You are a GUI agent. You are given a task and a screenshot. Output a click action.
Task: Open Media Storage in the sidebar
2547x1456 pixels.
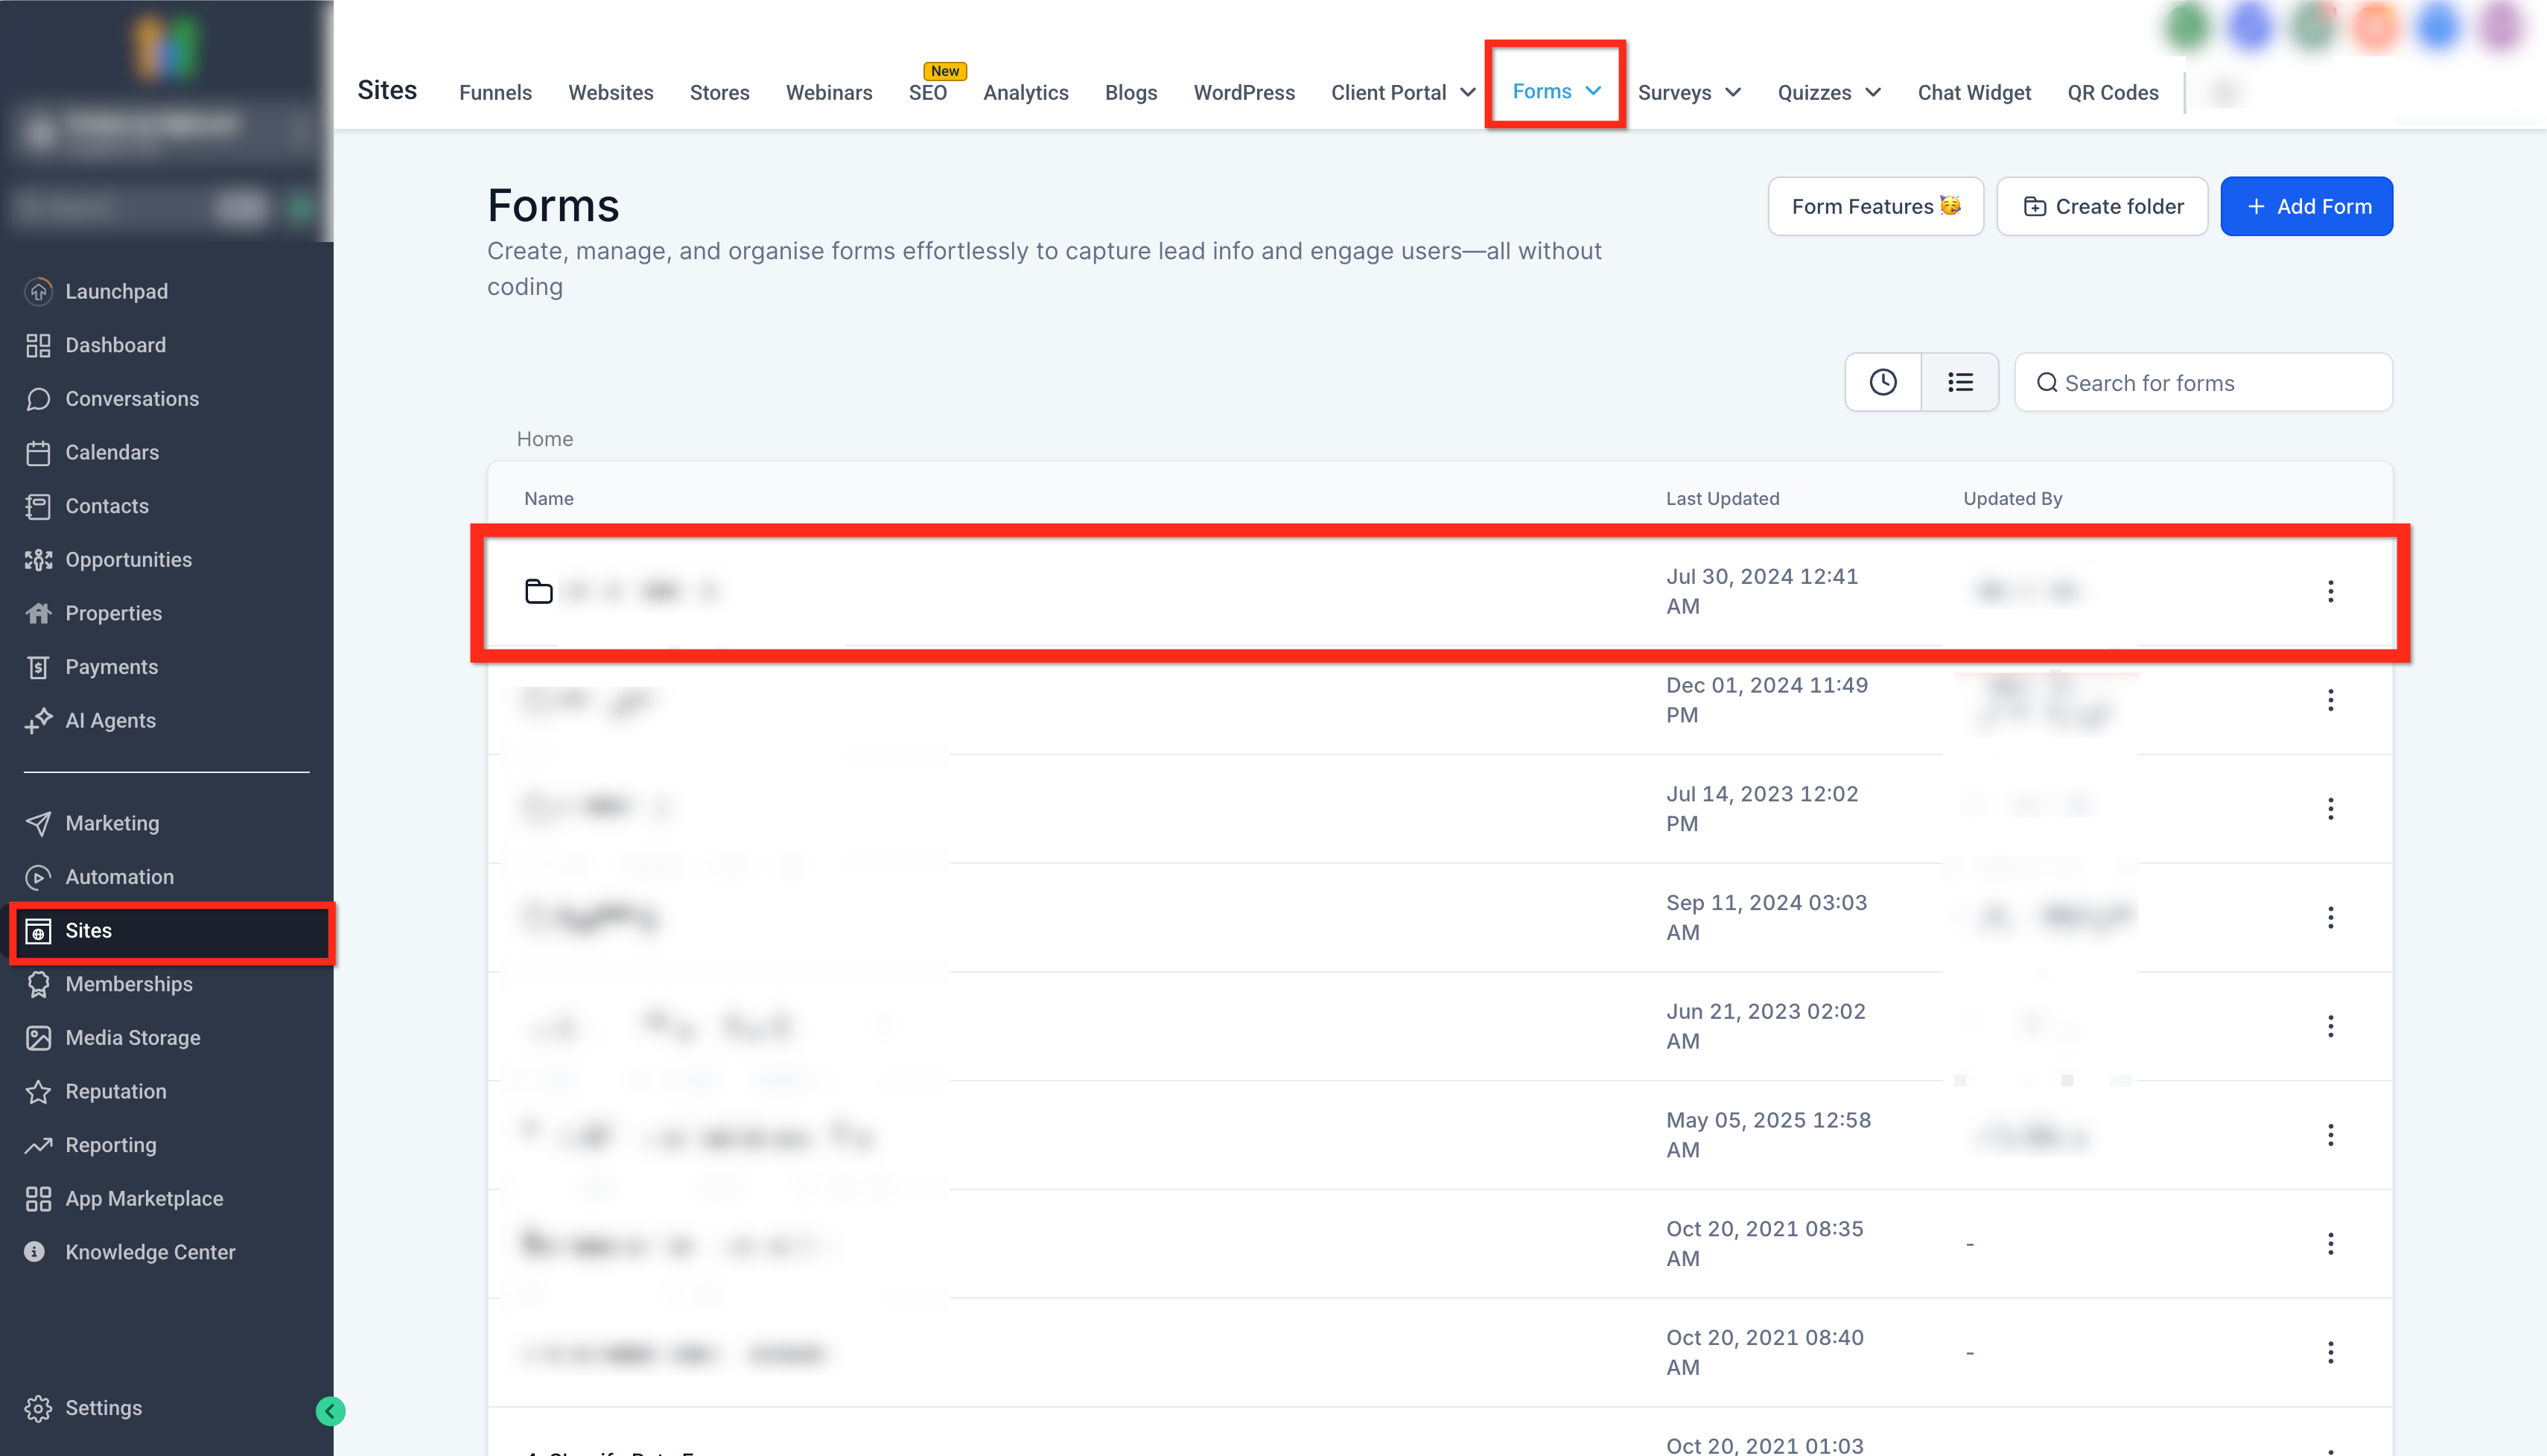[x=132, y=1037]
